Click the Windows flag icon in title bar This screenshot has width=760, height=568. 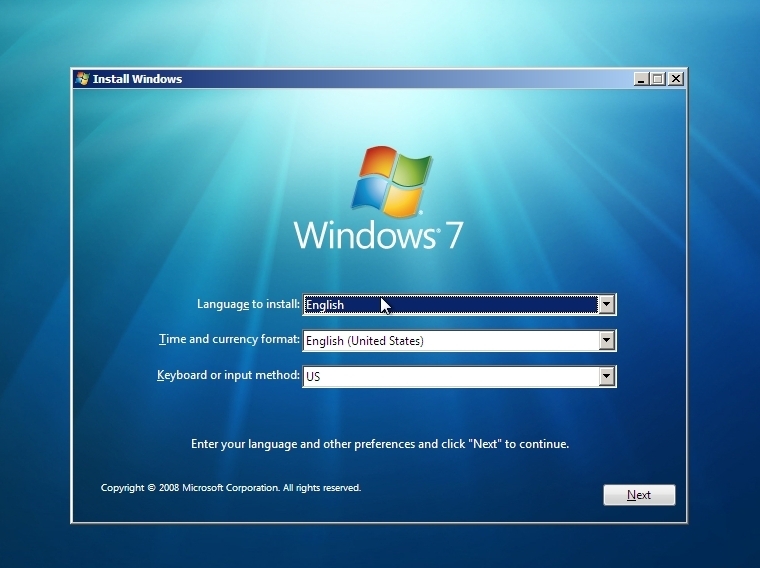tap(82, 79)
